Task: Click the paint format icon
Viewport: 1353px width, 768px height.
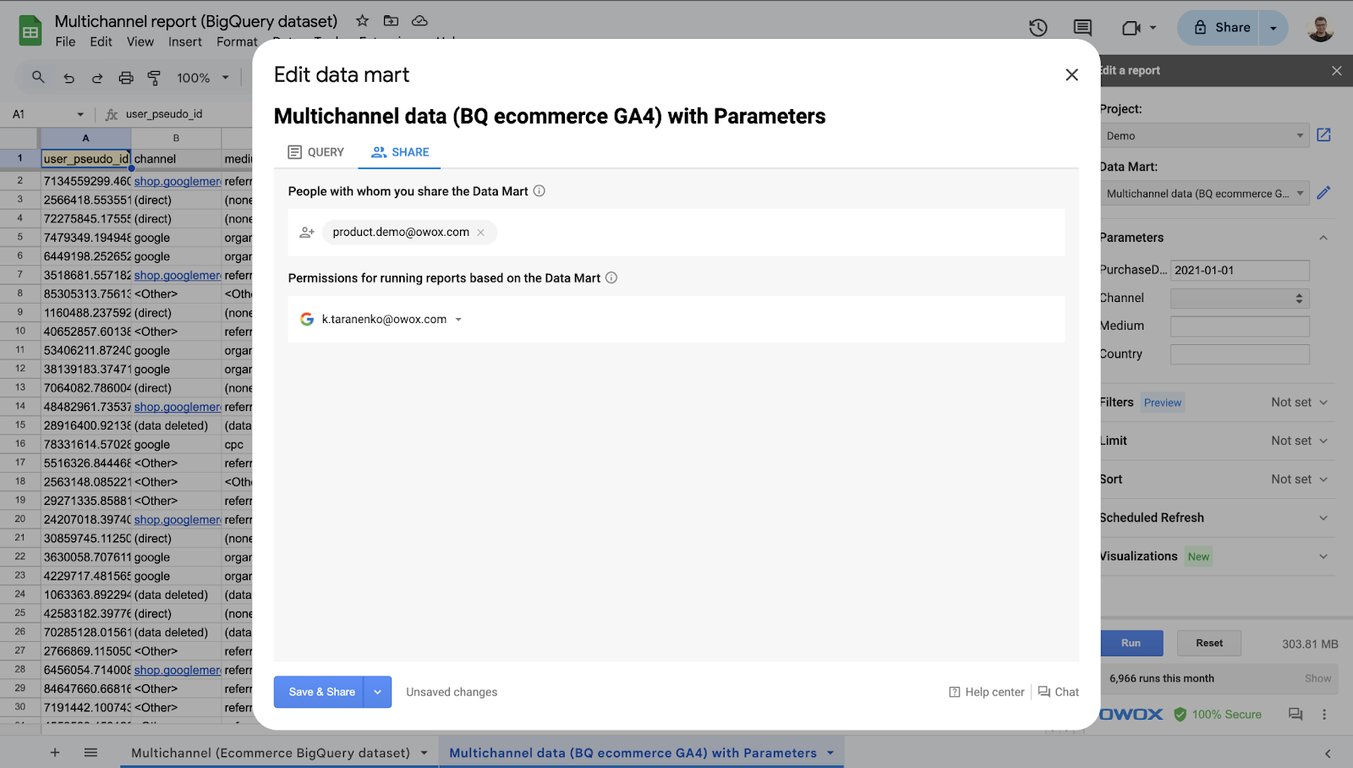Action: (x=154, y=77)
